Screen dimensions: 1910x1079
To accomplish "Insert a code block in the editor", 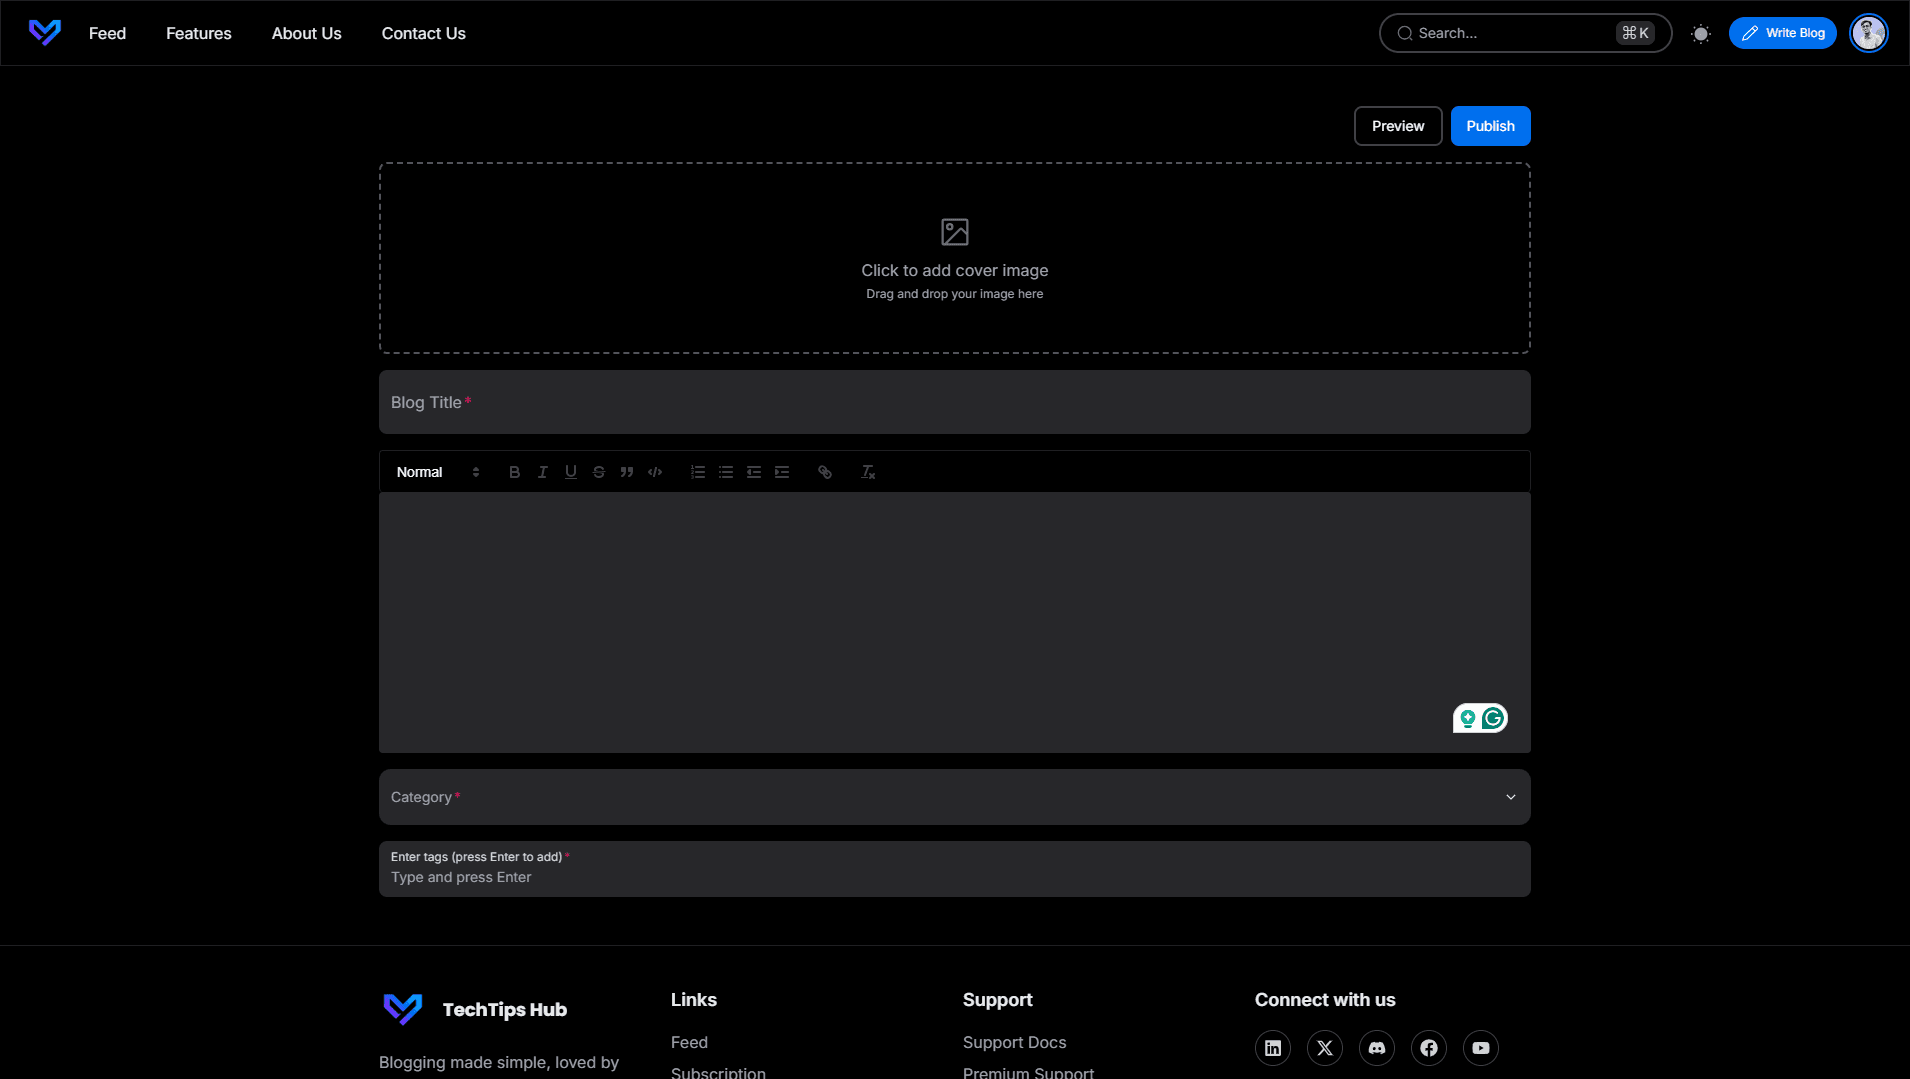I will point(654,472).
